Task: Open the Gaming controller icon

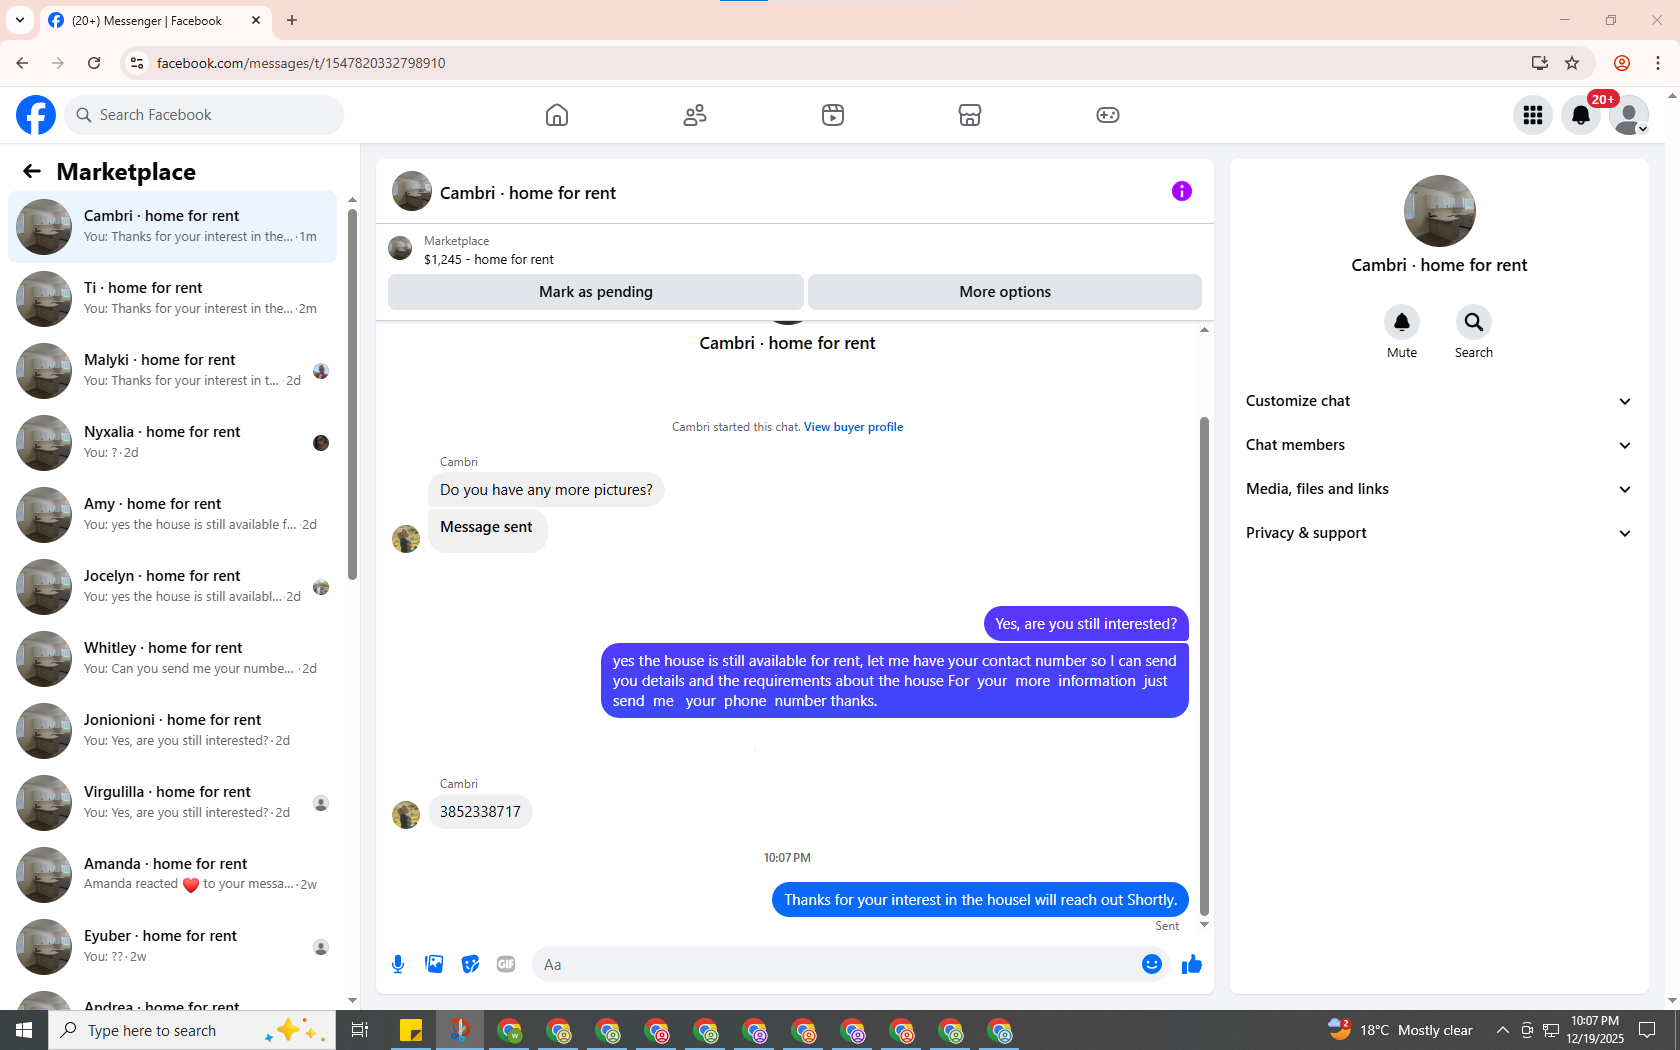Action: (x=1108, y=115)
